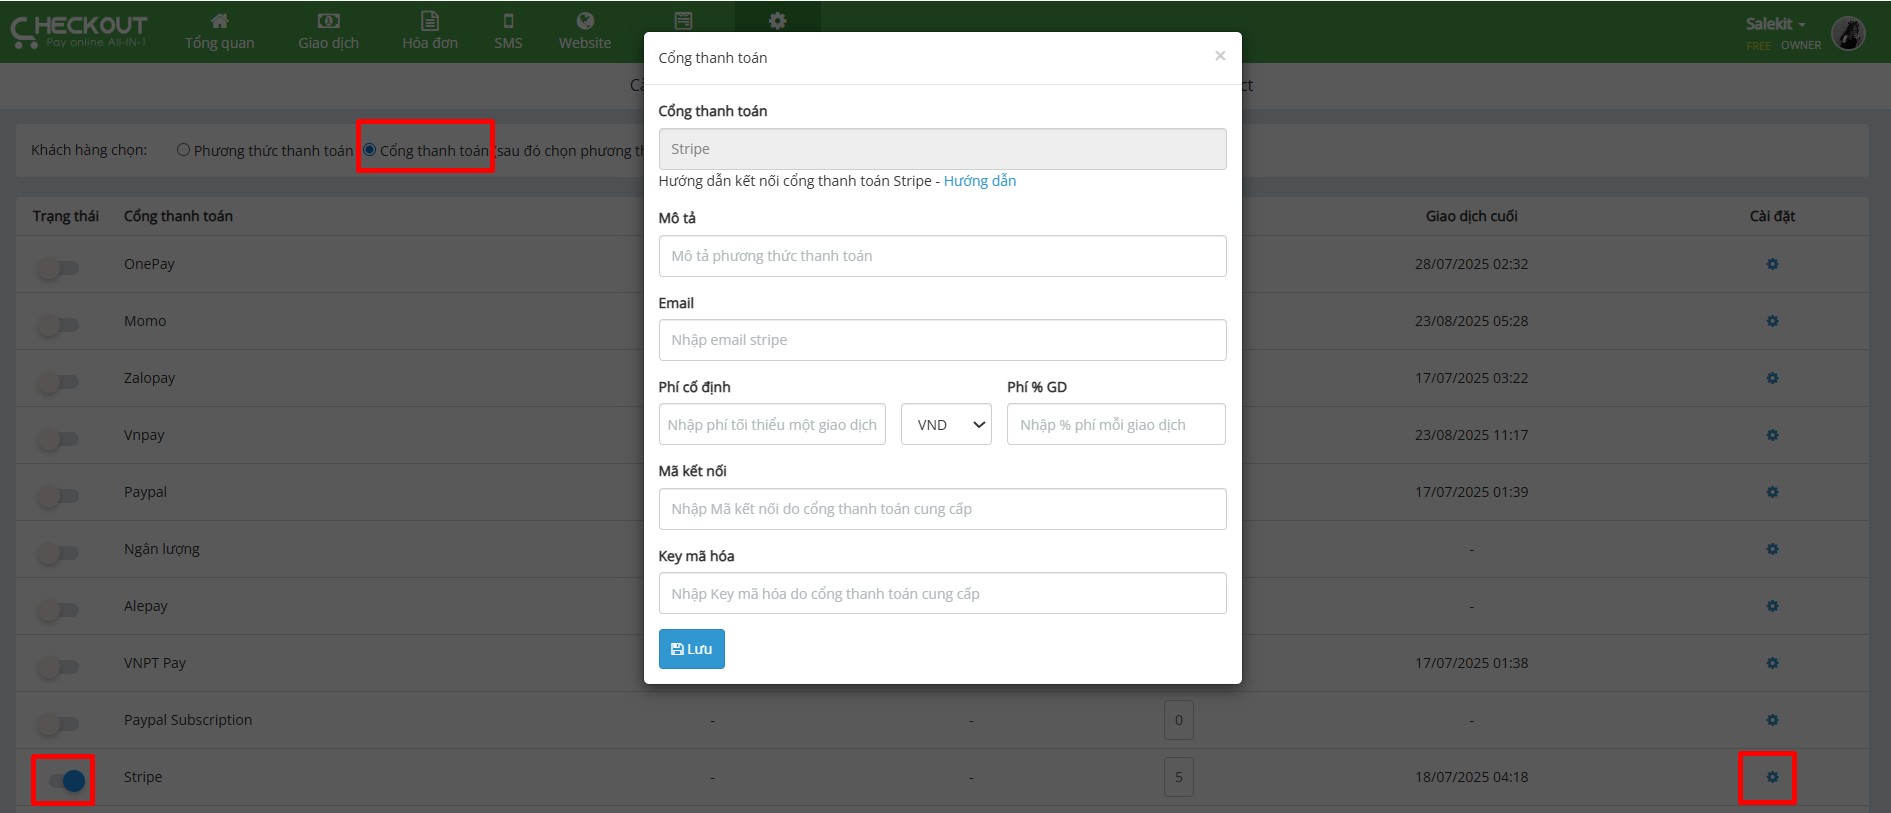Open settings gear for Momo row
1891x813 pixels.
1772,321
